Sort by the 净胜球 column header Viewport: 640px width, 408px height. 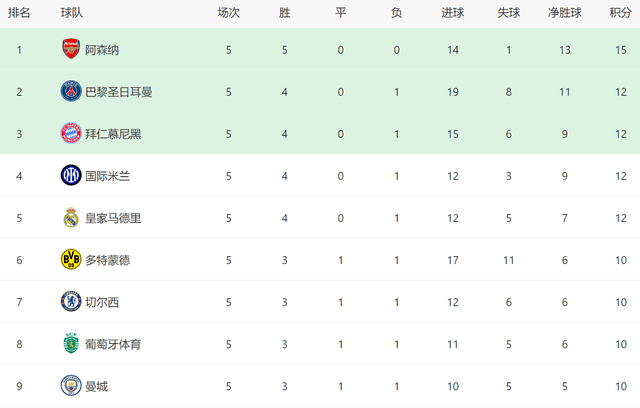[566, 13]
